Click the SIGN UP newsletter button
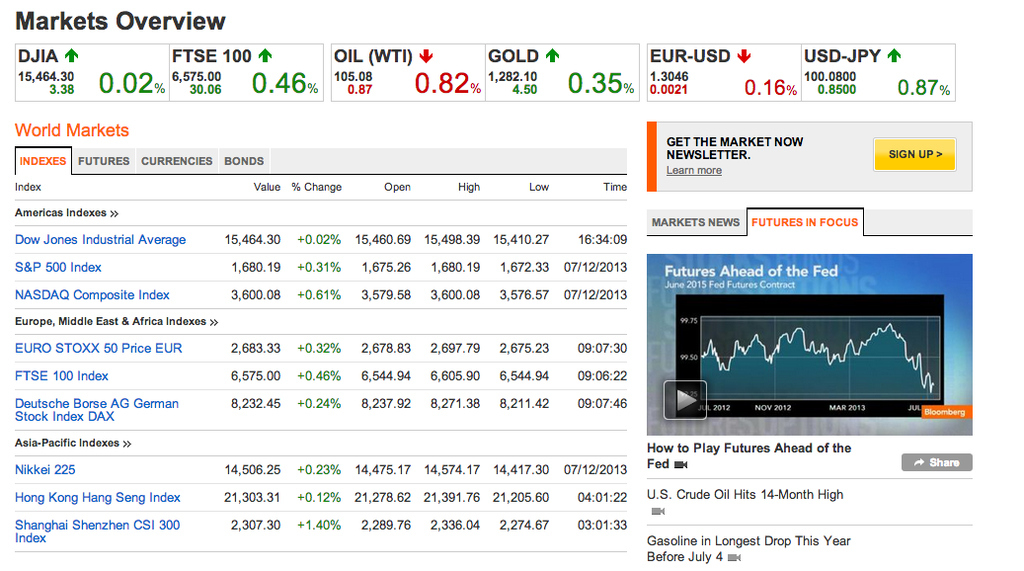Image resolution: width=1024 pixels, height=571 pixels. (x=915, y=154)
